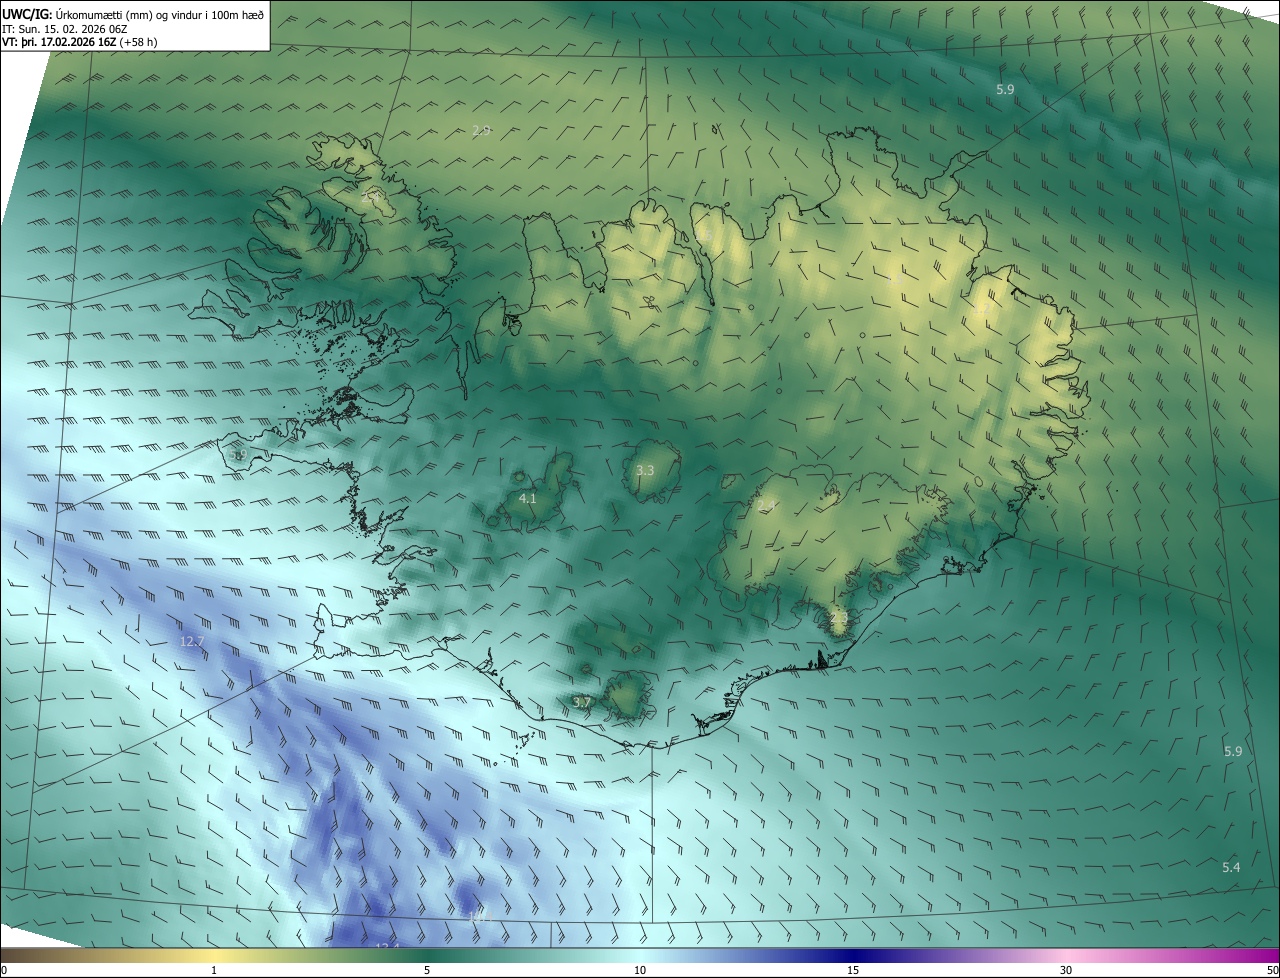Click the colorbar tick label 1
Screen dimensions: 1280x978
coord(214,971)
